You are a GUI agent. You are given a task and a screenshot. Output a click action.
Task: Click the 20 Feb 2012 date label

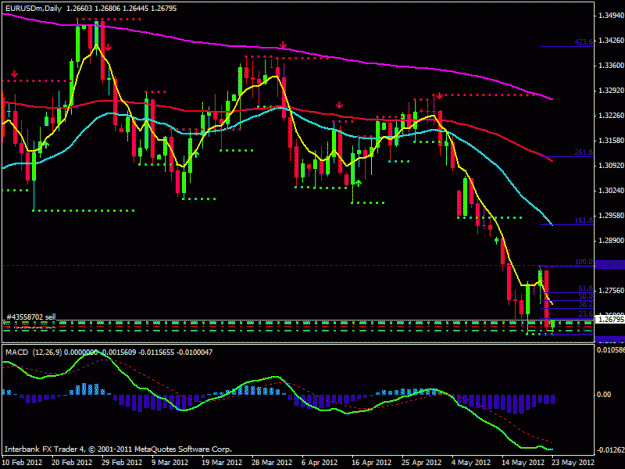(72, 463)
